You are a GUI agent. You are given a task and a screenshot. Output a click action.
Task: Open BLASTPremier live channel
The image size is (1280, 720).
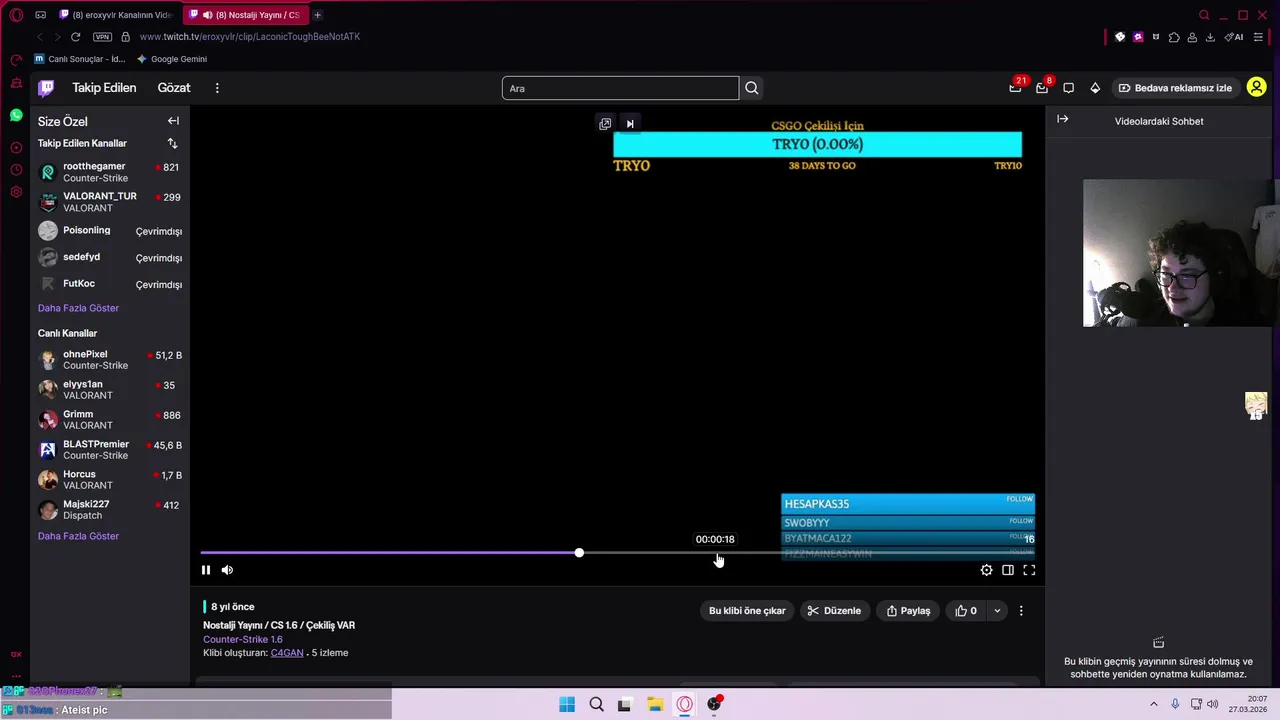(110, 450)
